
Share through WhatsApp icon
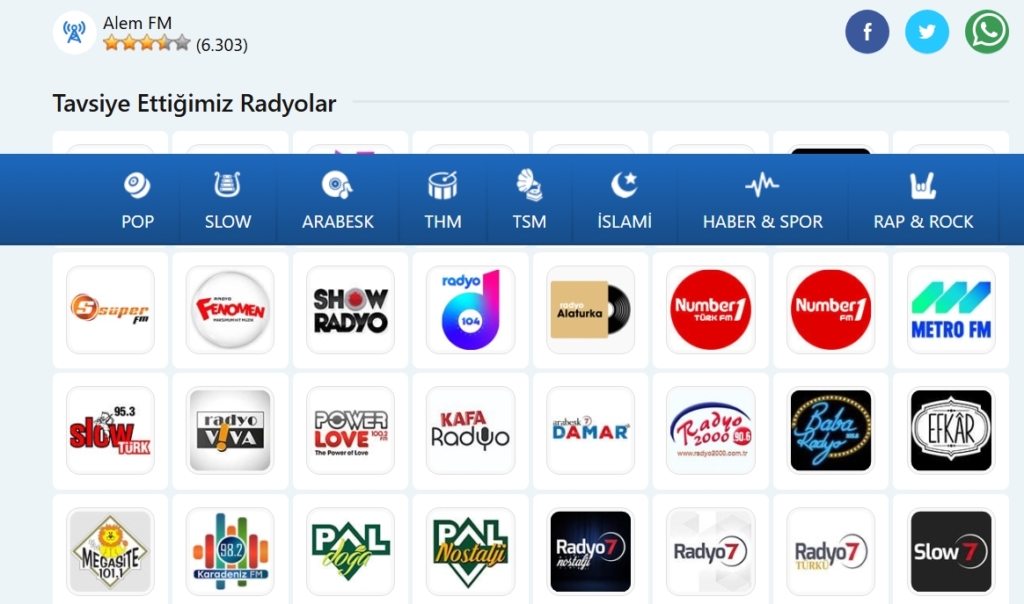(x=987, y=31)
